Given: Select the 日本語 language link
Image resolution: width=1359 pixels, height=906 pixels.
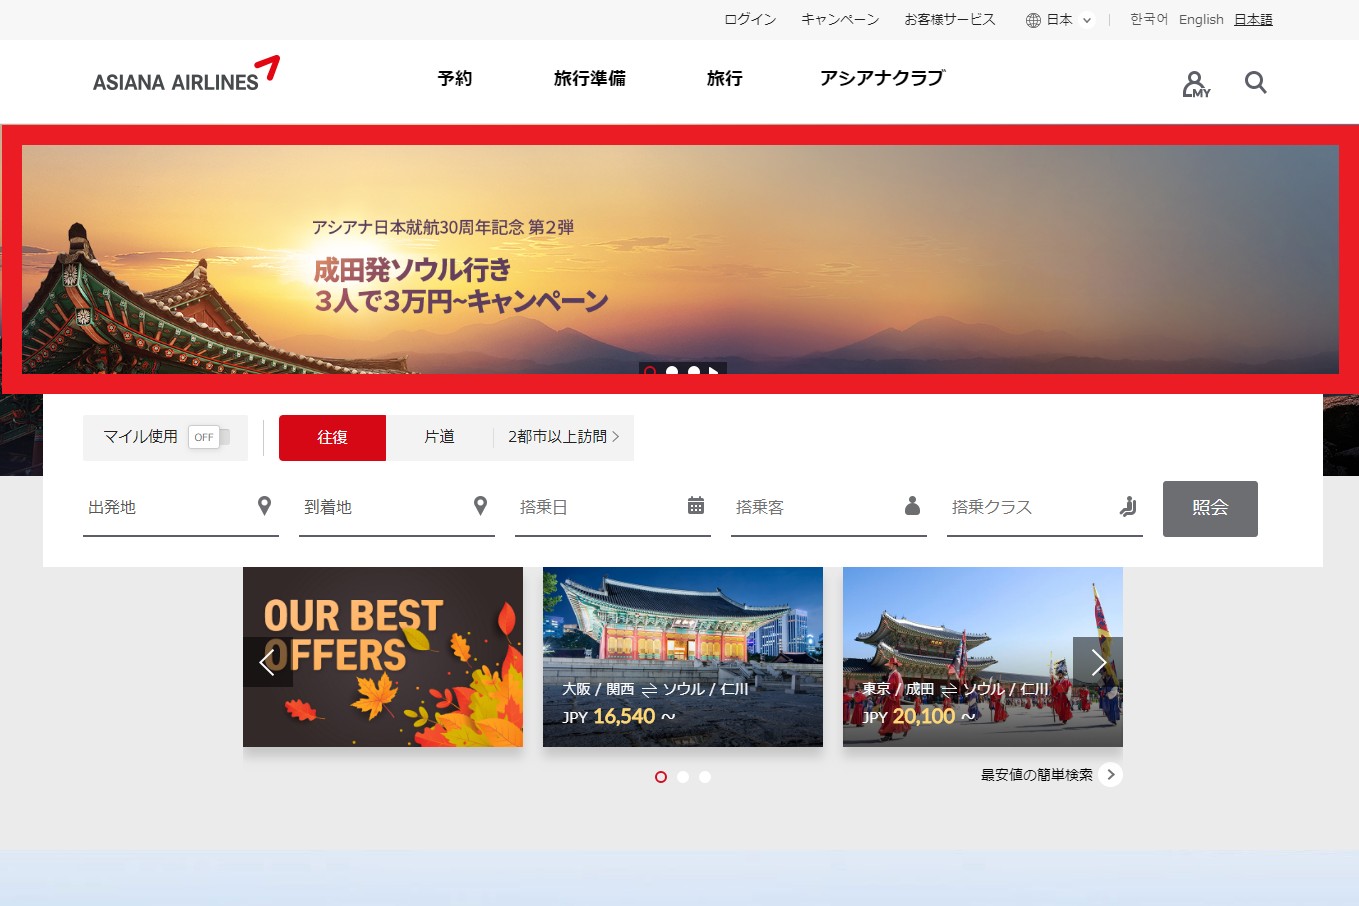Looking at the screenshot, I should 1253,20.
